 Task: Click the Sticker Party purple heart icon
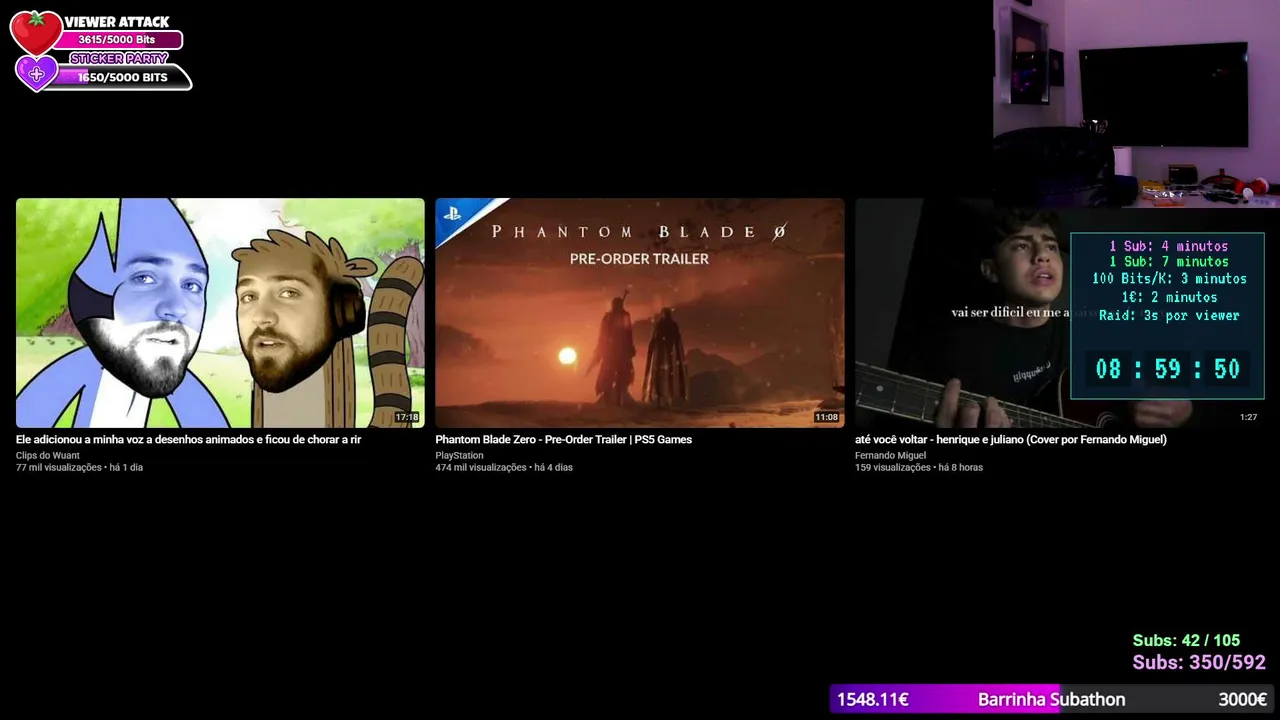(x=36, y=73)
